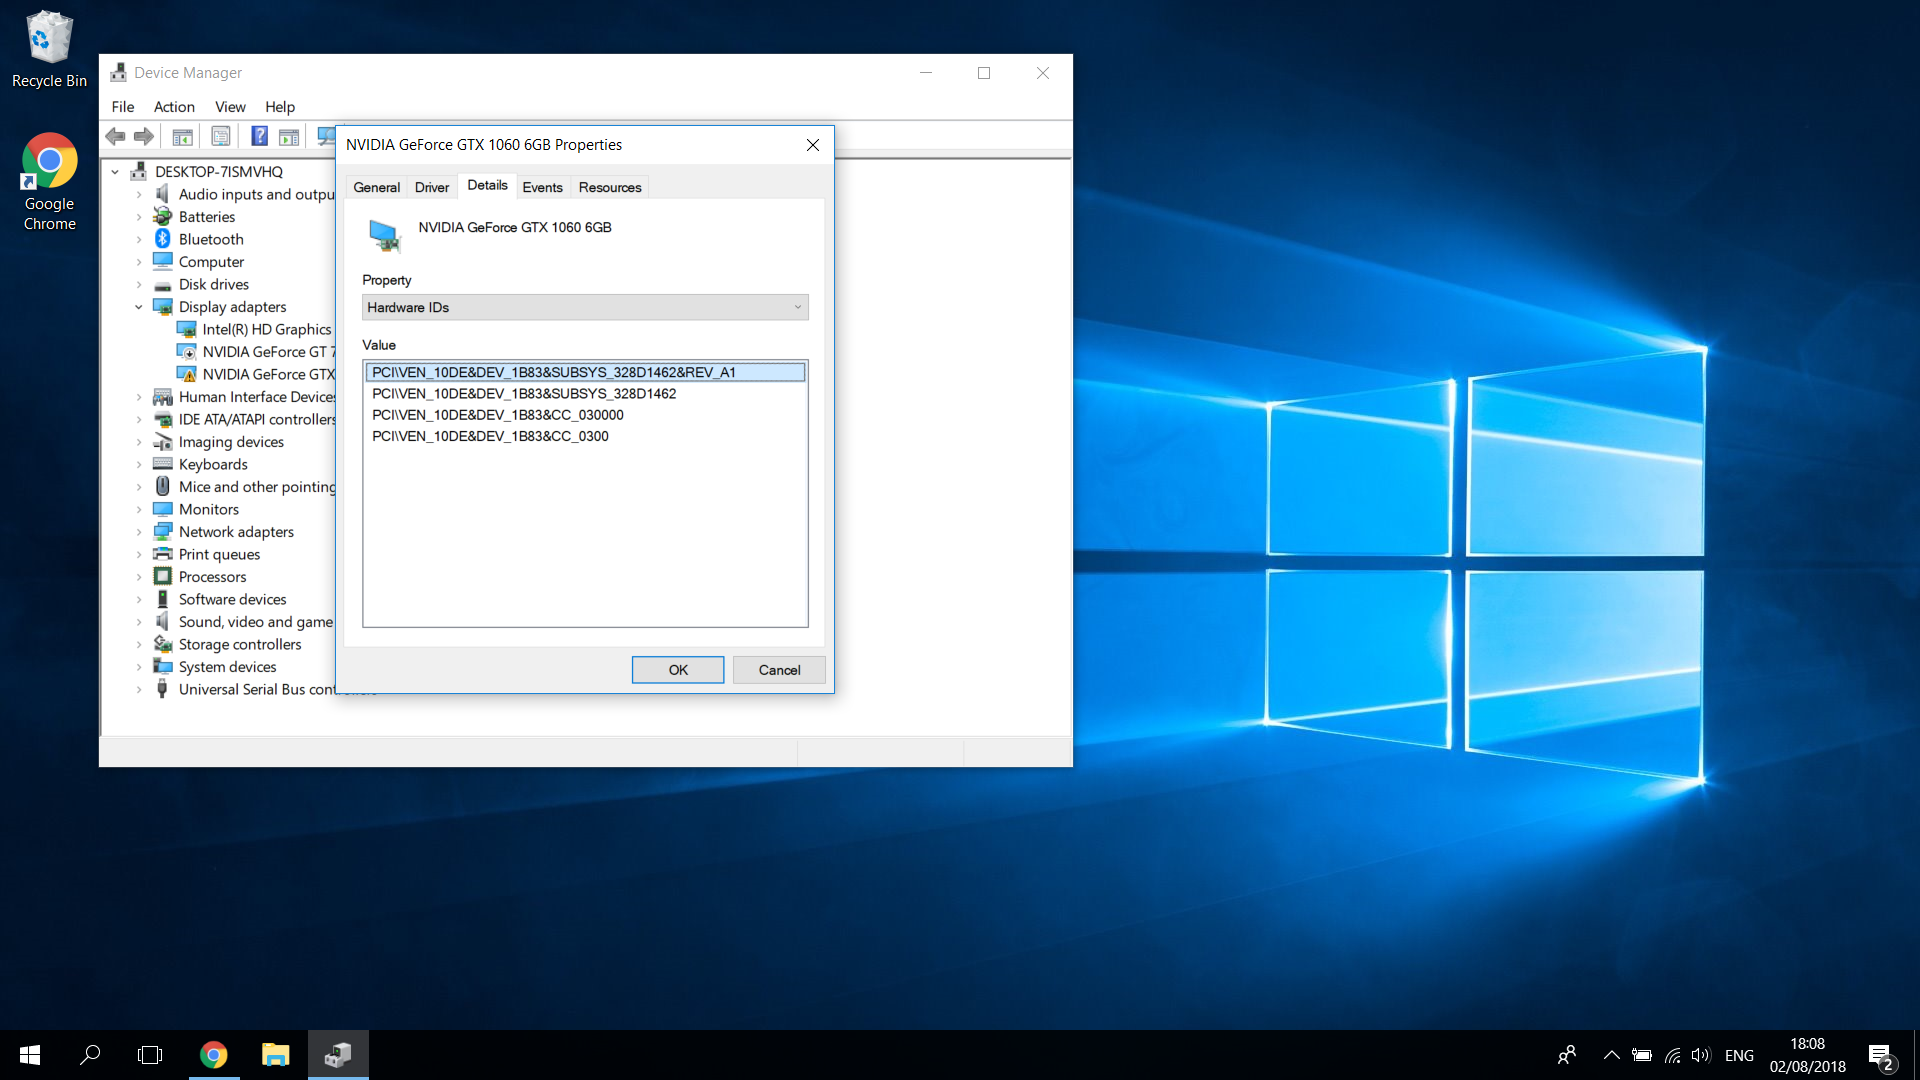Click the Imaging devices category icon

point(163,442)
